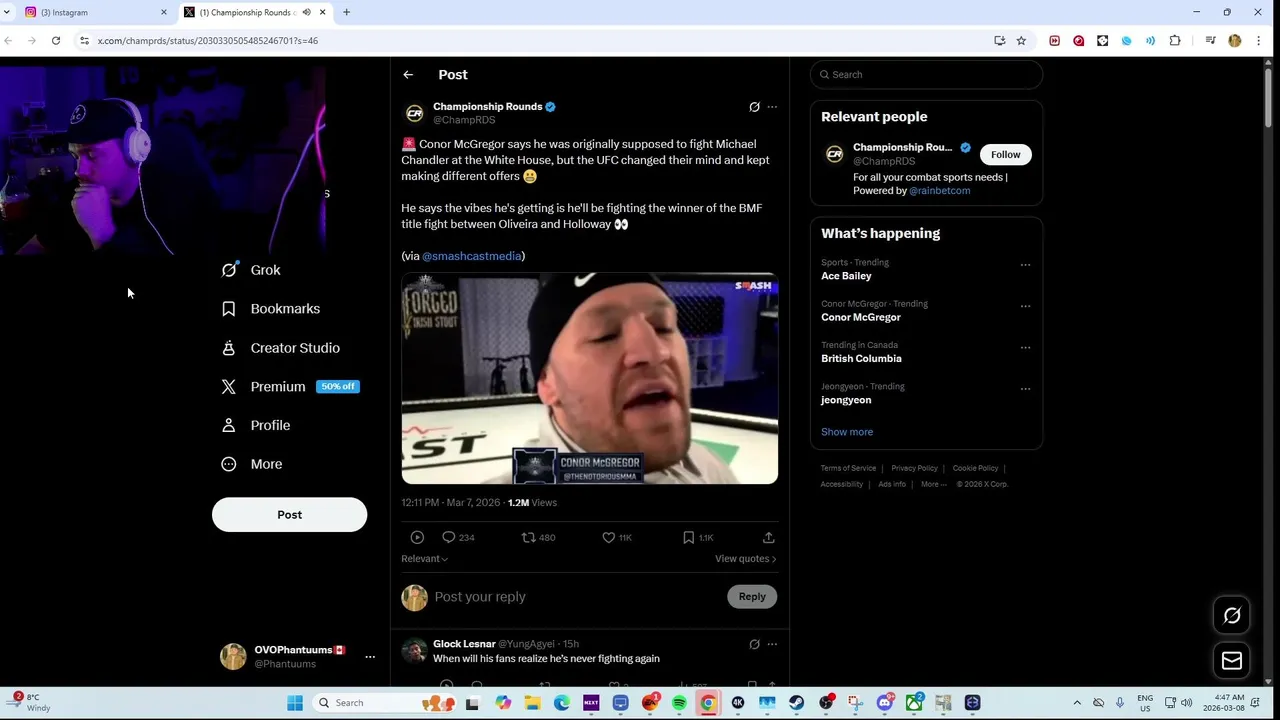Screen dimensions: 1280x720
Task: Click the X logo next to Premium
Action: click(229, 386)
